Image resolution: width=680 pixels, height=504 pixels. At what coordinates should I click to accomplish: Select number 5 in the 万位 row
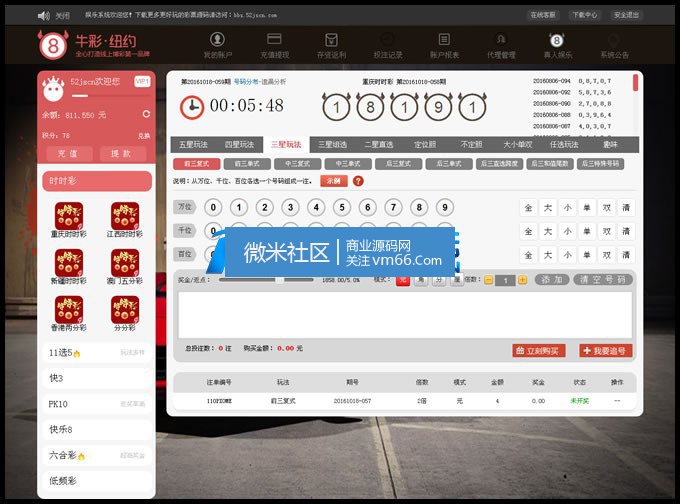coord(342,207)
